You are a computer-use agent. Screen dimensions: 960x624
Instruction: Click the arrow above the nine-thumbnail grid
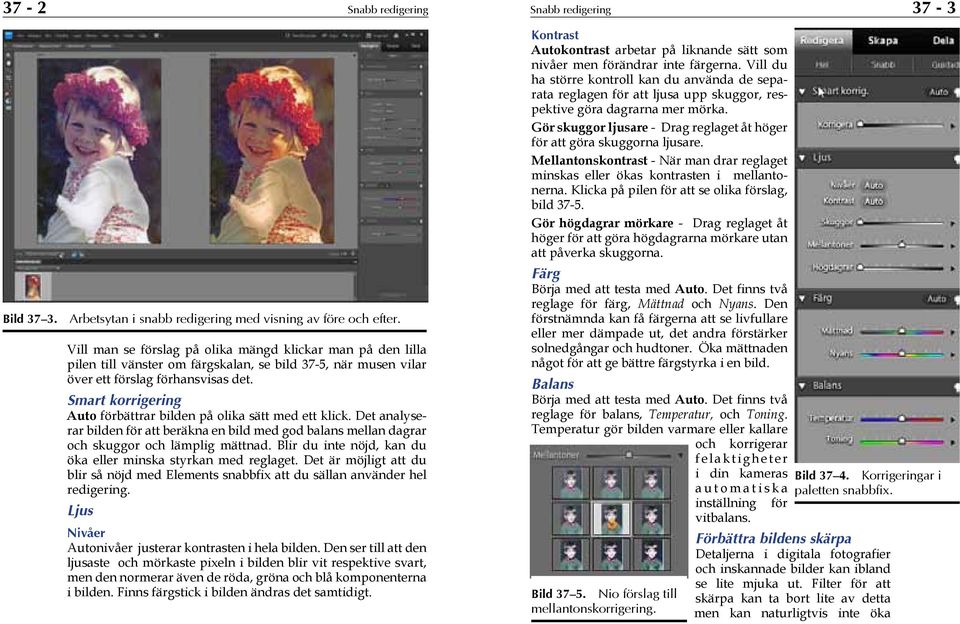pos(680,456)
